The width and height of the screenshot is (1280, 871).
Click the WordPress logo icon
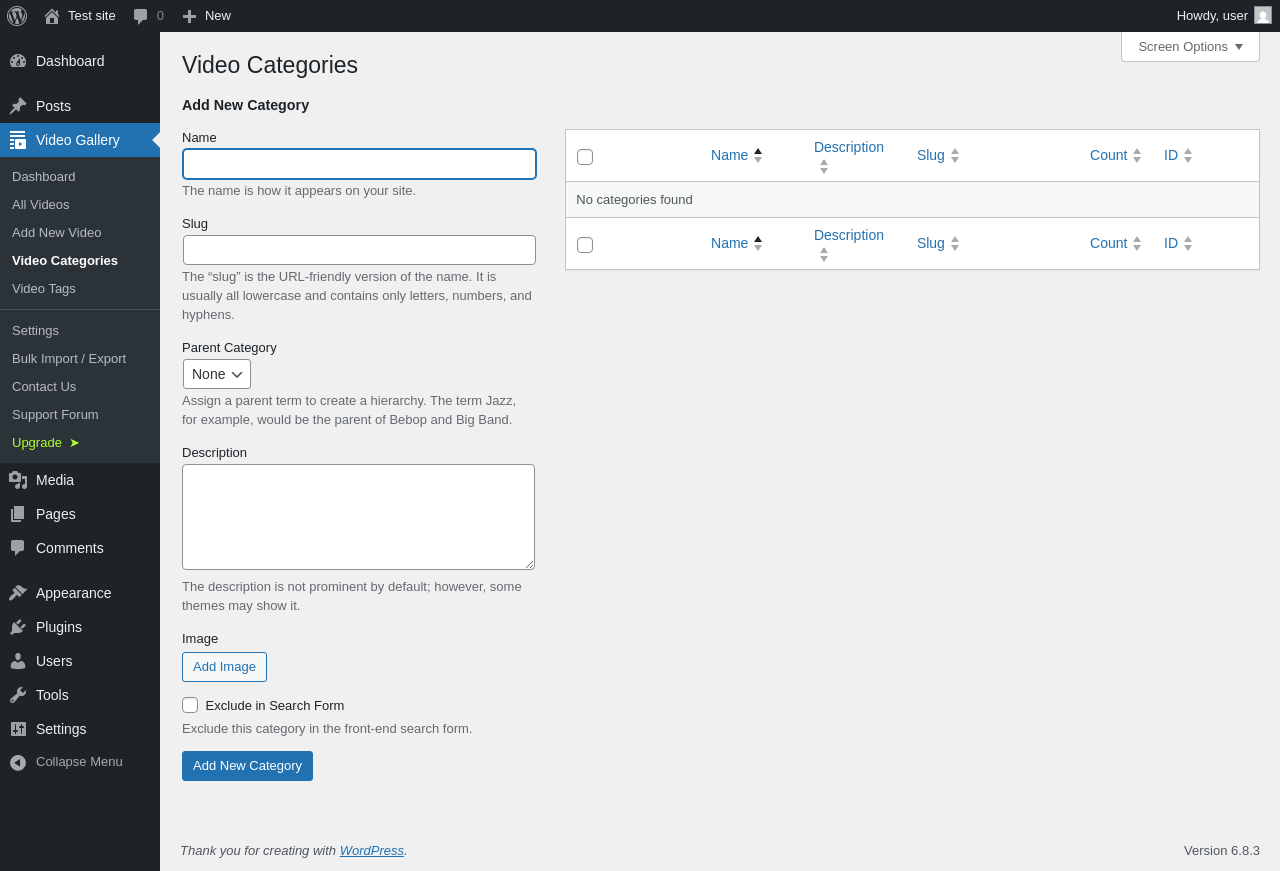pyautogui.click(x=17, y=16)
